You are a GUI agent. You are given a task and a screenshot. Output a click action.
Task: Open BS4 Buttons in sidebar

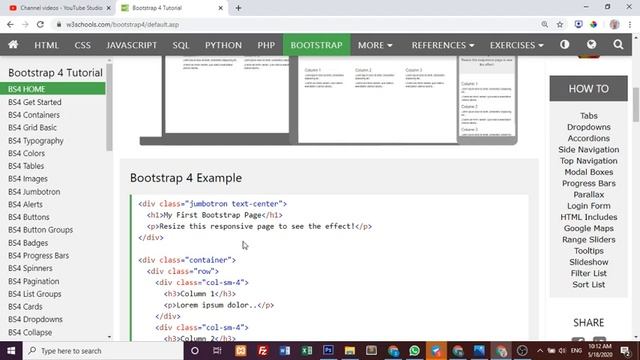click(x=29, y=217)
